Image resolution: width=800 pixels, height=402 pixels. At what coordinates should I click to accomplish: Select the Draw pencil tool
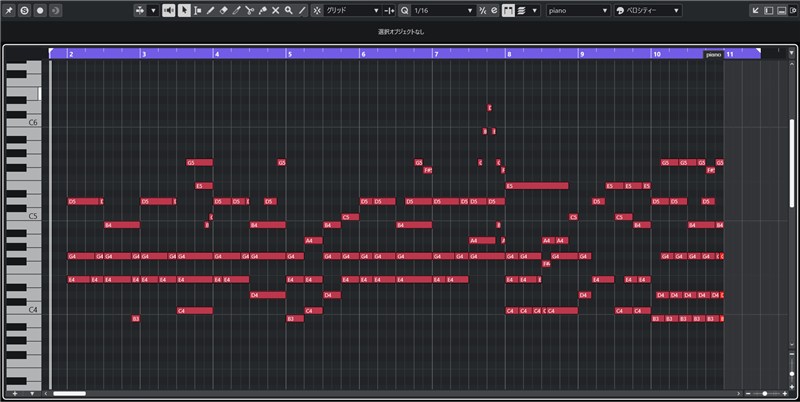pos(210,10)
